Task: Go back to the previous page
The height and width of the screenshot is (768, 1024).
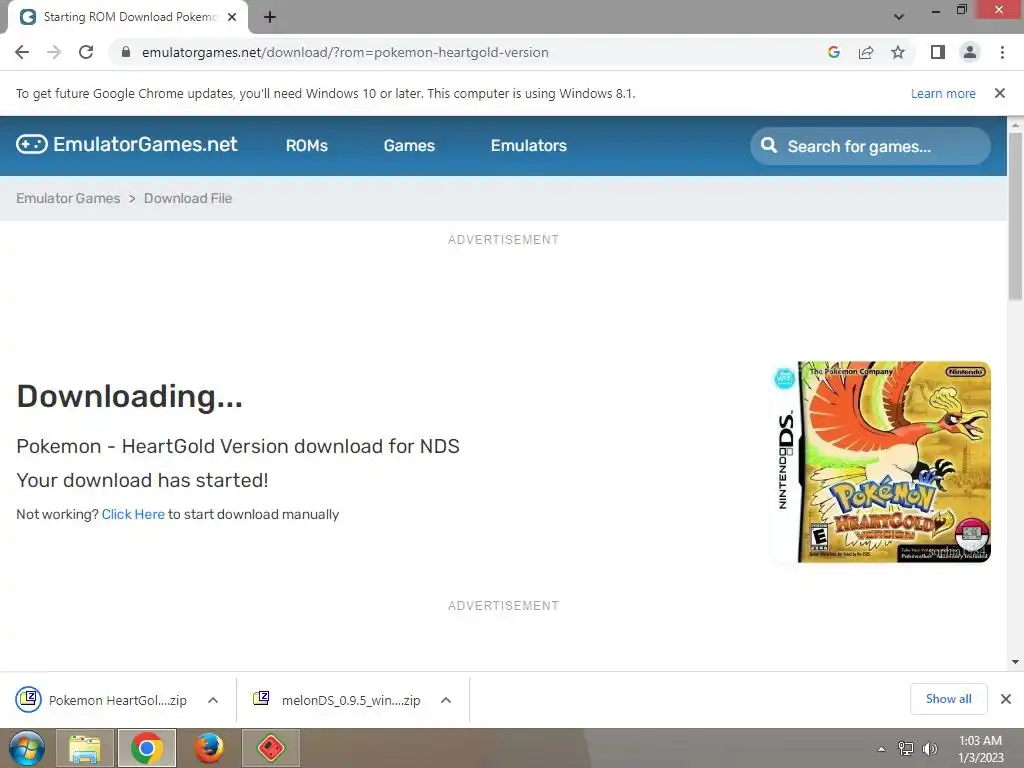Action: click(22, 52)
